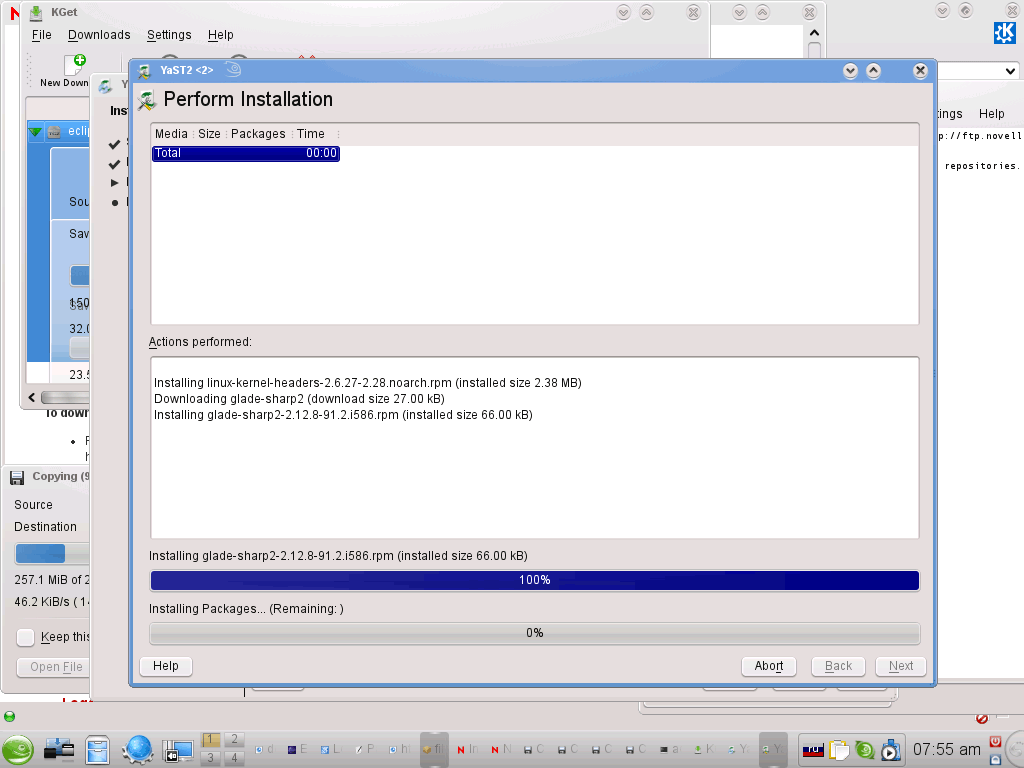Switch to virtual desktop 1 in pager

(x=210, y=739)
